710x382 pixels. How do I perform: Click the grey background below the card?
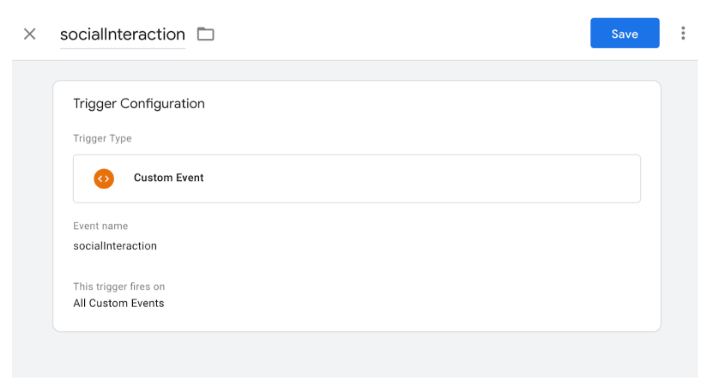tap(357, 355)
